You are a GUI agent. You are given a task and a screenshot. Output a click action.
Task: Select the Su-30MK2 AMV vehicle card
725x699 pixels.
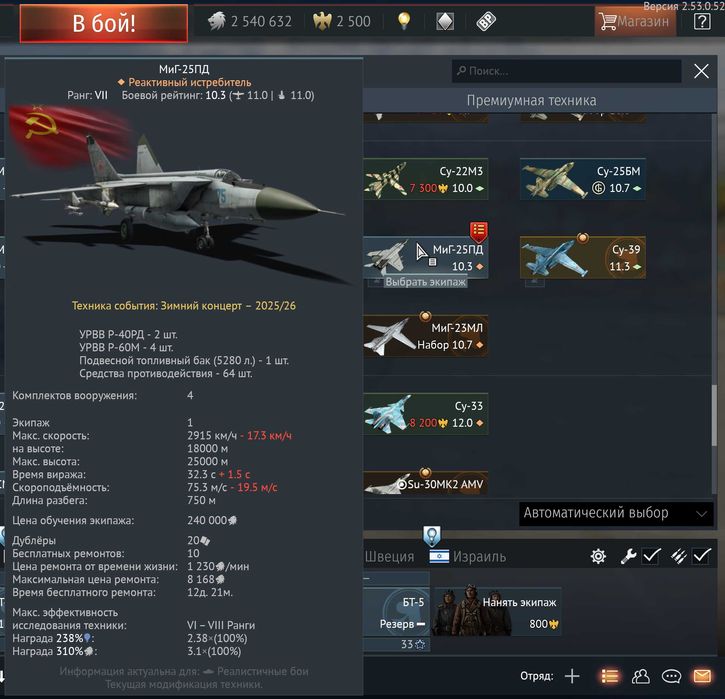click(x=425, y=484)
